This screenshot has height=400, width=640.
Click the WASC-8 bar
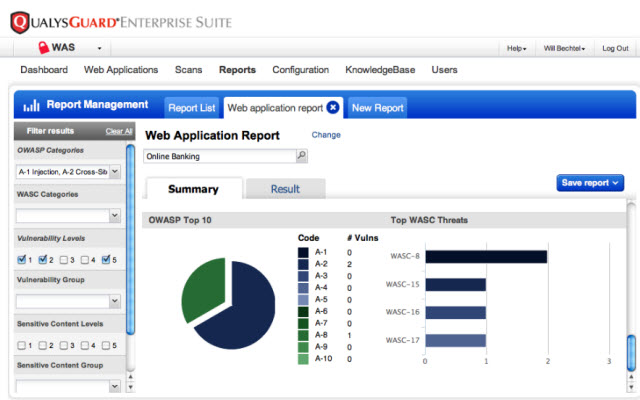(486, 257)
